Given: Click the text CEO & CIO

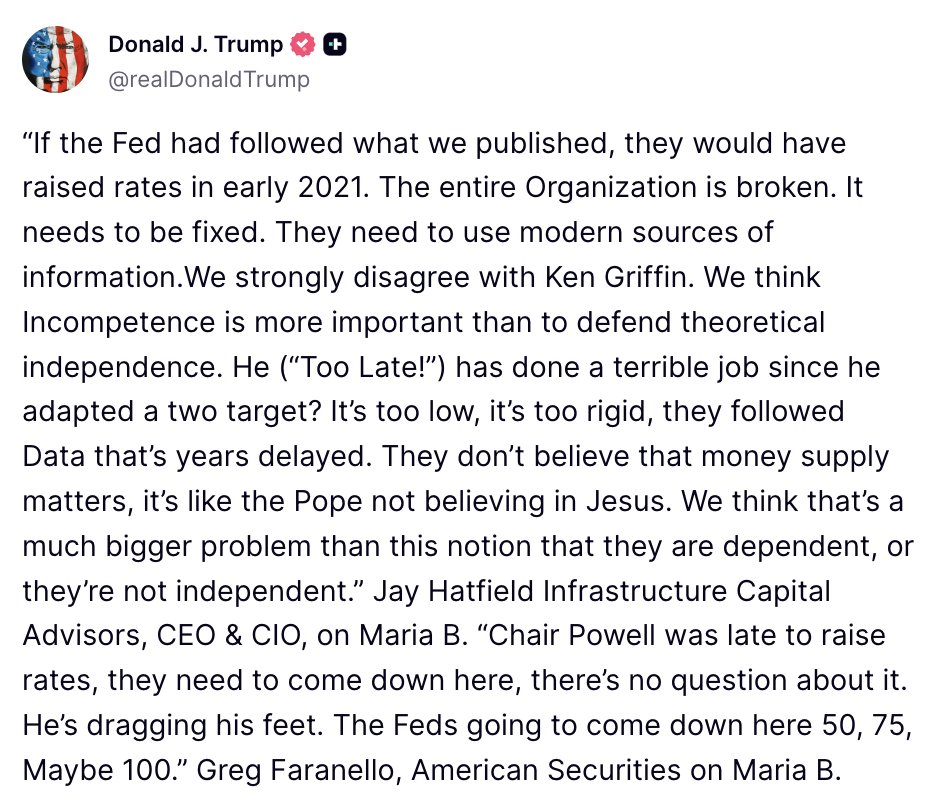Looking at the screenshot, I should [229, 635].
